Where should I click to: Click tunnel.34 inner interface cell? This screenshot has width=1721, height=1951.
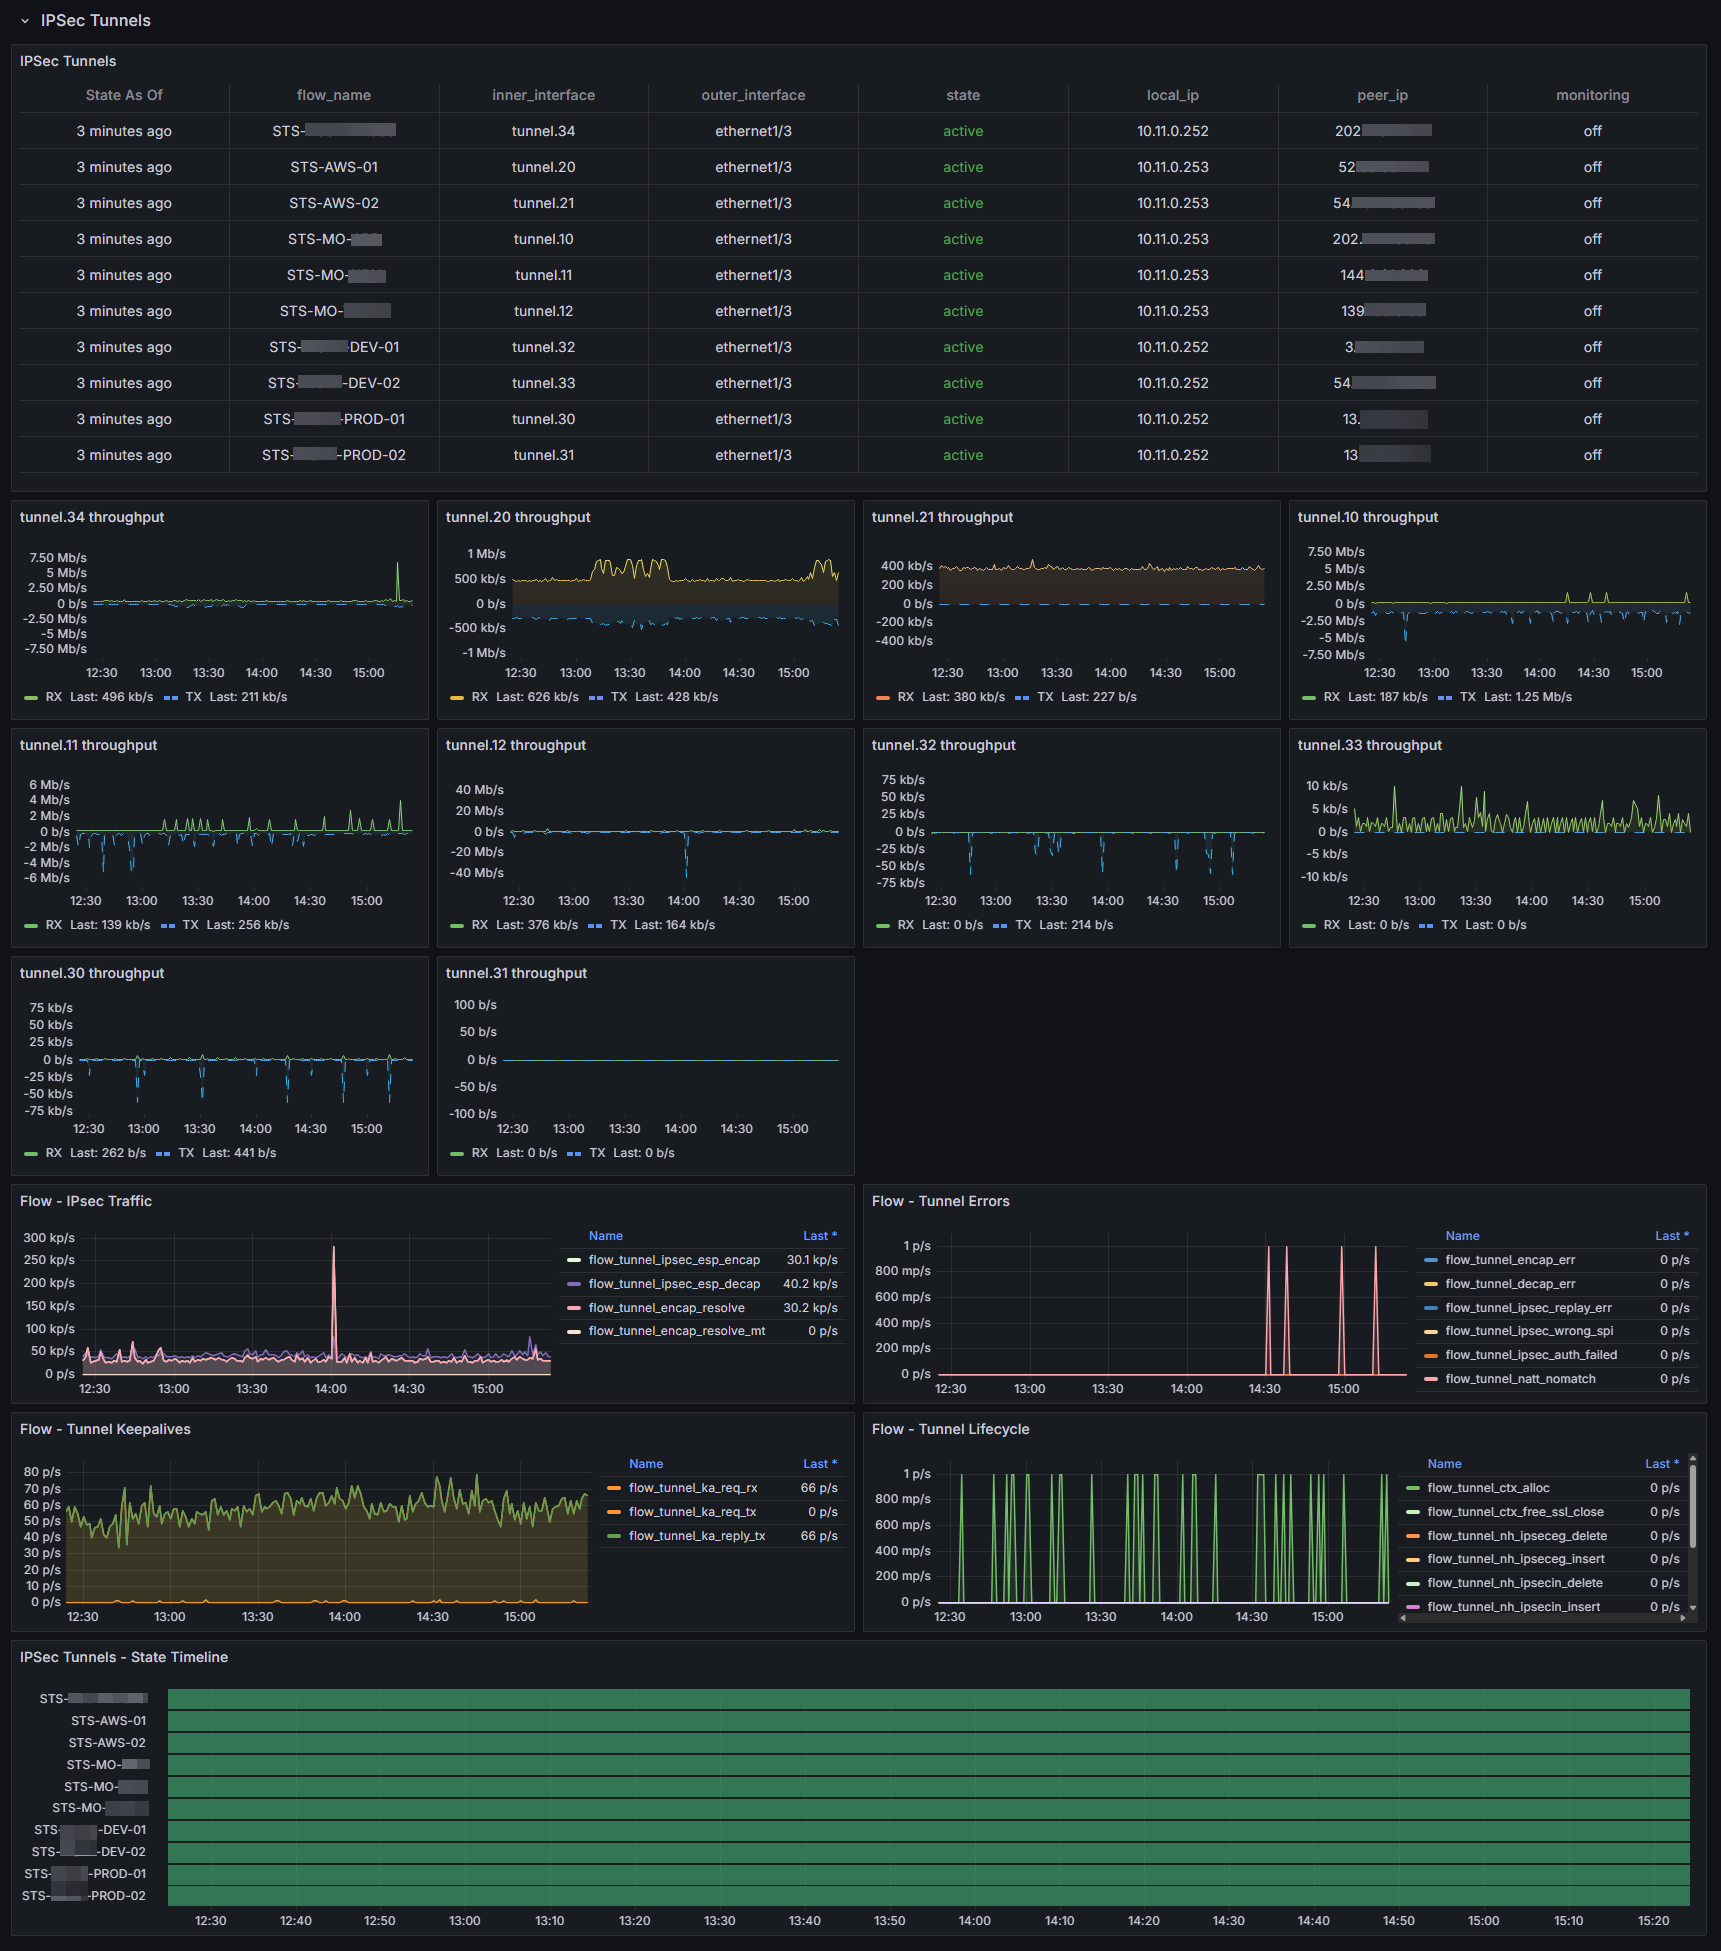(543, 131)
